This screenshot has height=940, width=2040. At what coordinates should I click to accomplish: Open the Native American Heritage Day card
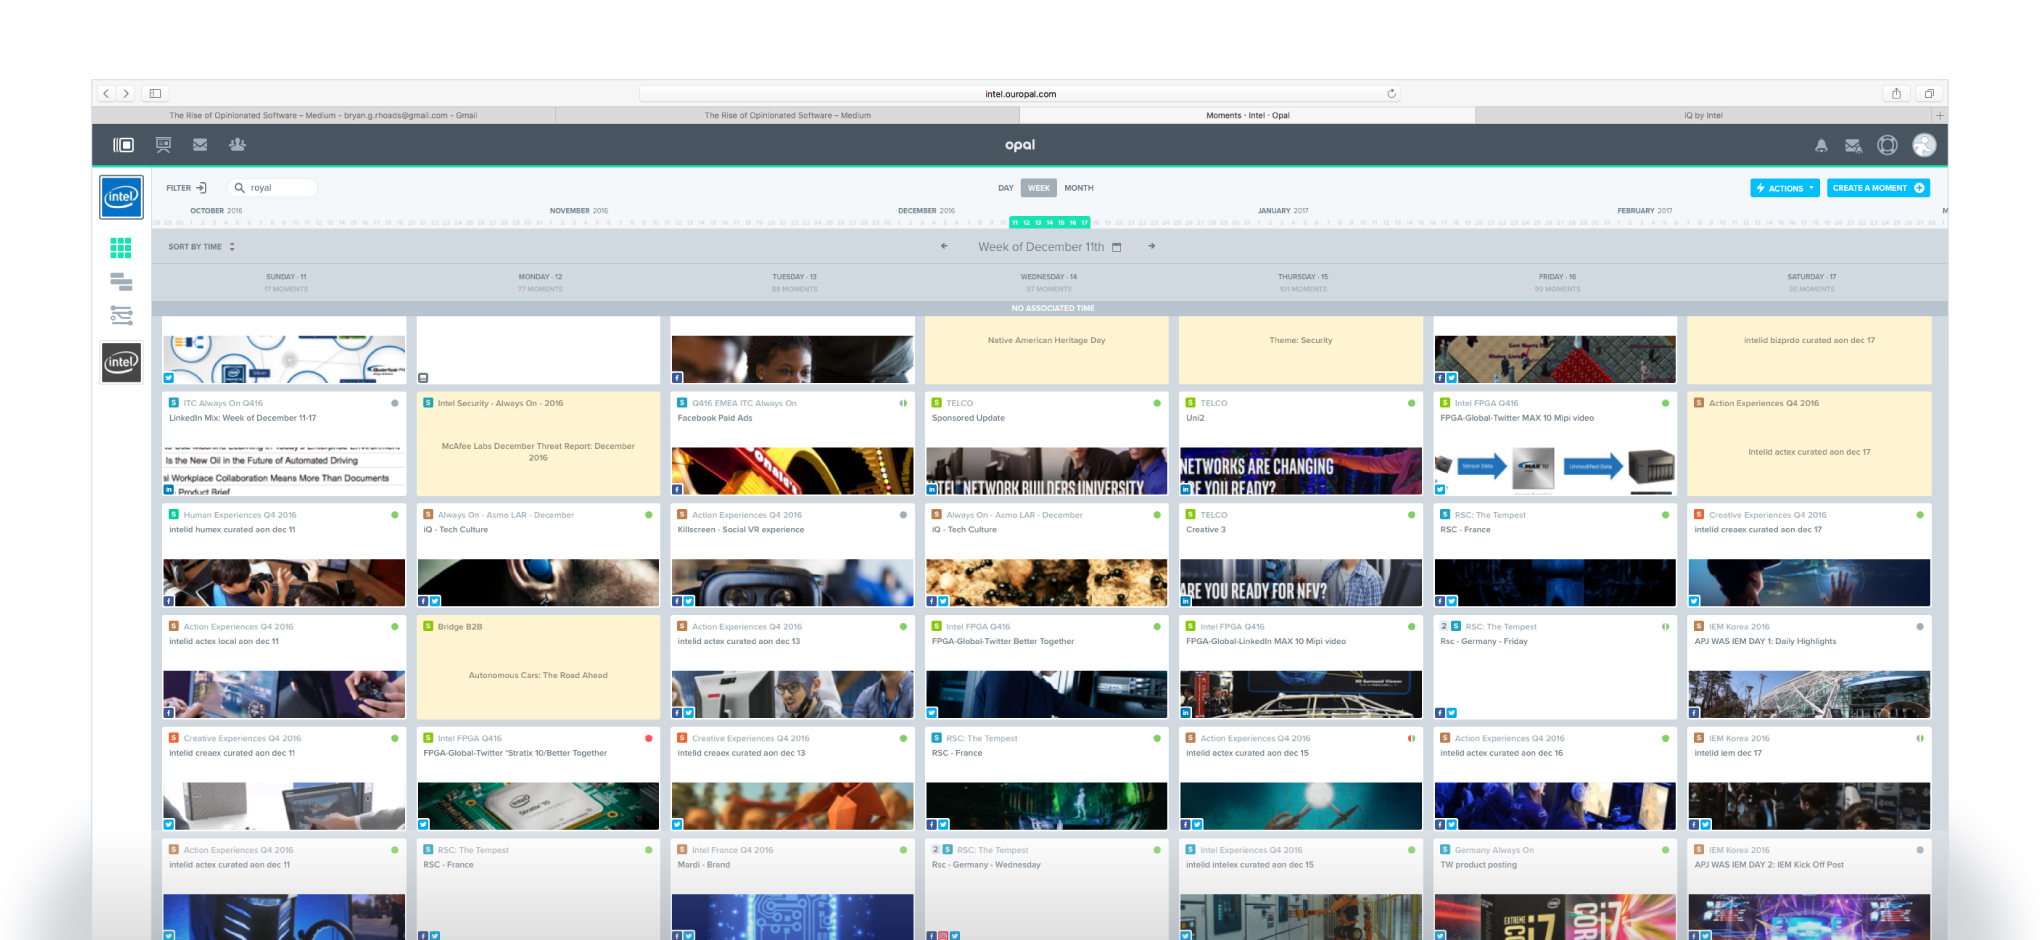pos(1046,350)
